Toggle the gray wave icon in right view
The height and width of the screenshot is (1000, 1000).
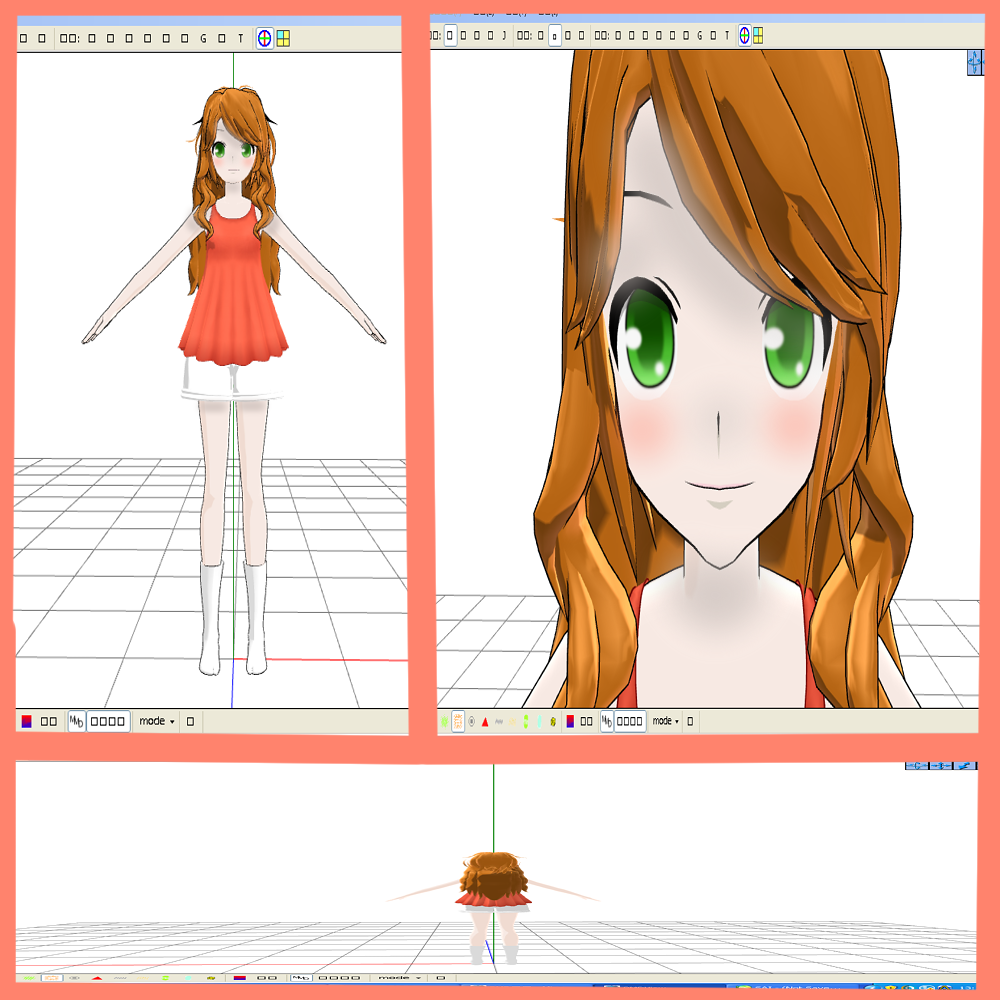pos(499,721)
